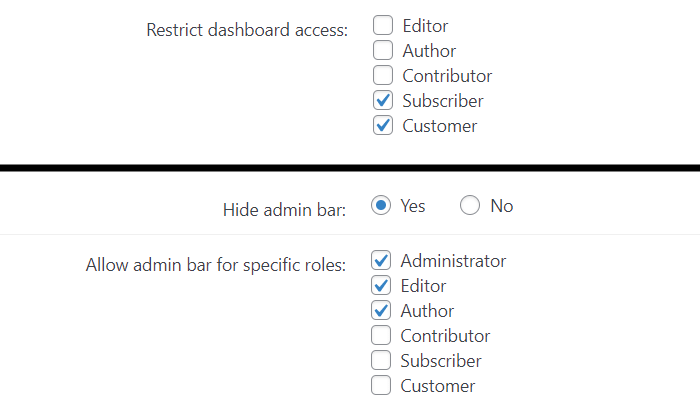Uncheck Customer in Restrict dashboard access
The width and height of the screenshot is (700, 410).
point(383,126)
